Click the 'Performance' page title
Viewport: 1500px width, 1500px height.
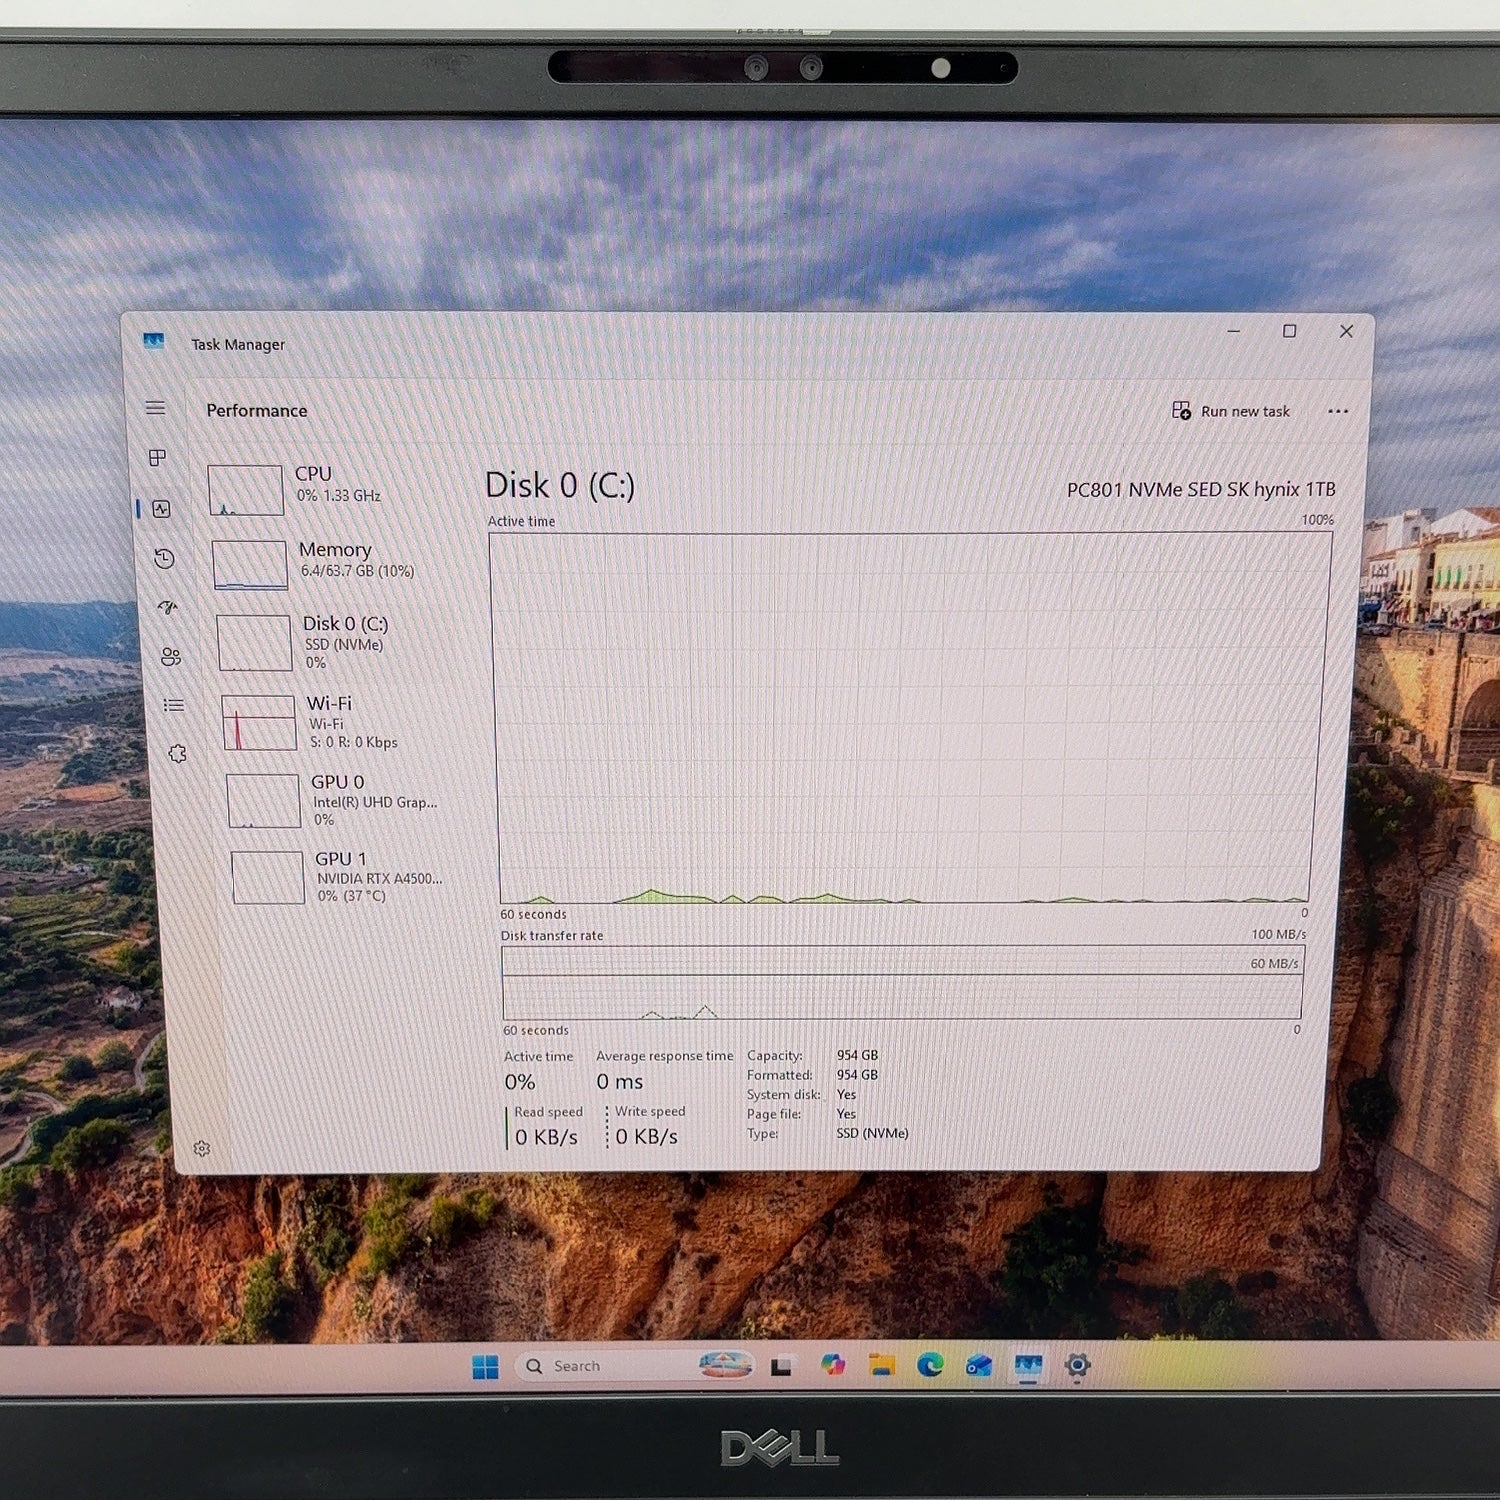tap(257, 411)
